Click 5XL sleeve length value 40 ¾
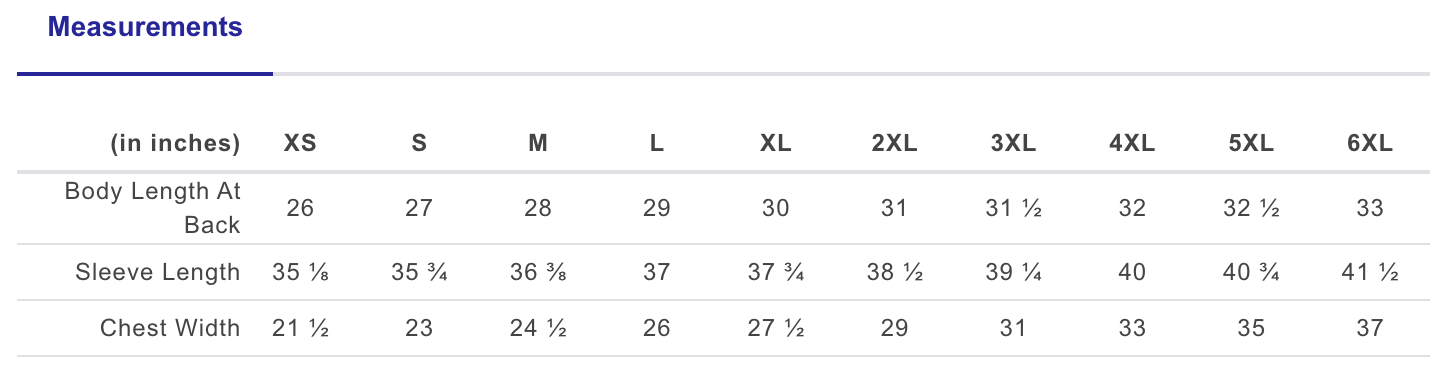1450x381 pixels. [1251, 272]
